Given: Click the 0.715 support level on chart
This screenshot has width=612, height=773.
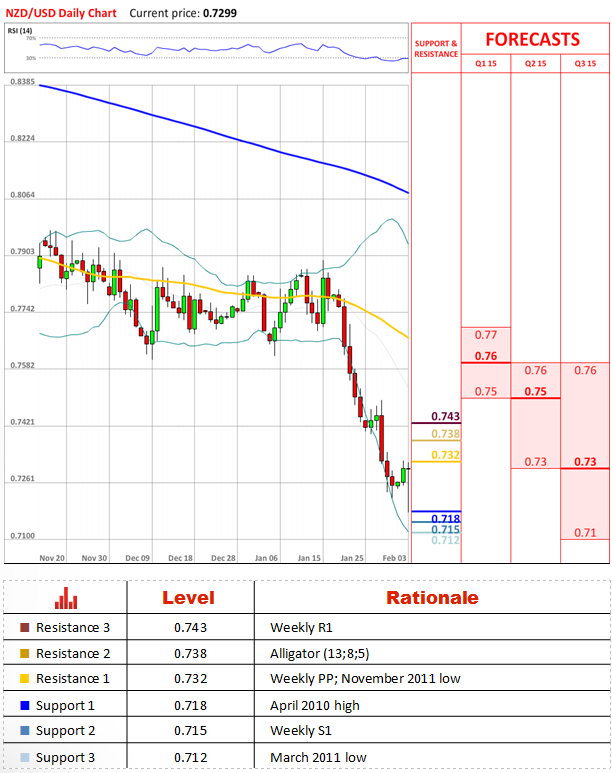Looking at the screenshot, I should coord(445,529).
